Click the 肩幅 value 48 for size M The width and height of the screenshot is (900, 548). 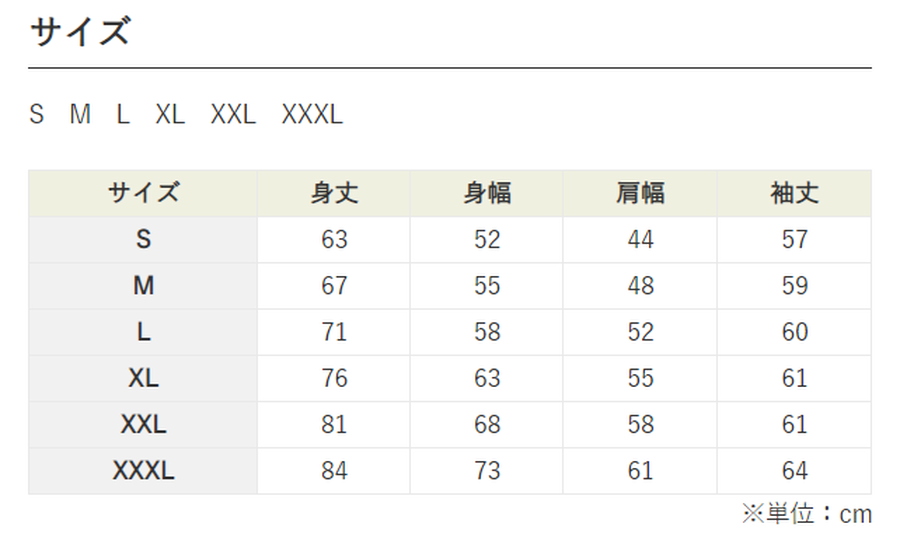pos(640,286)
